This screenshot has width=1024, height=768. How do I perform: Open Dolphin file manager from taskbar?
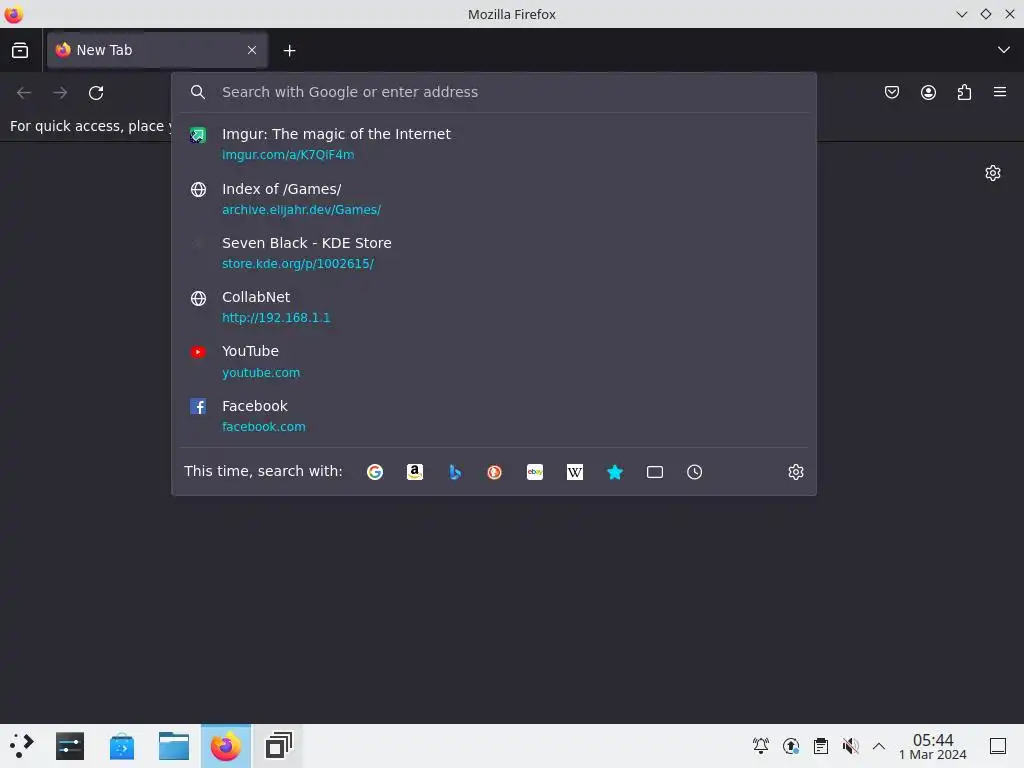coord(174,746)
